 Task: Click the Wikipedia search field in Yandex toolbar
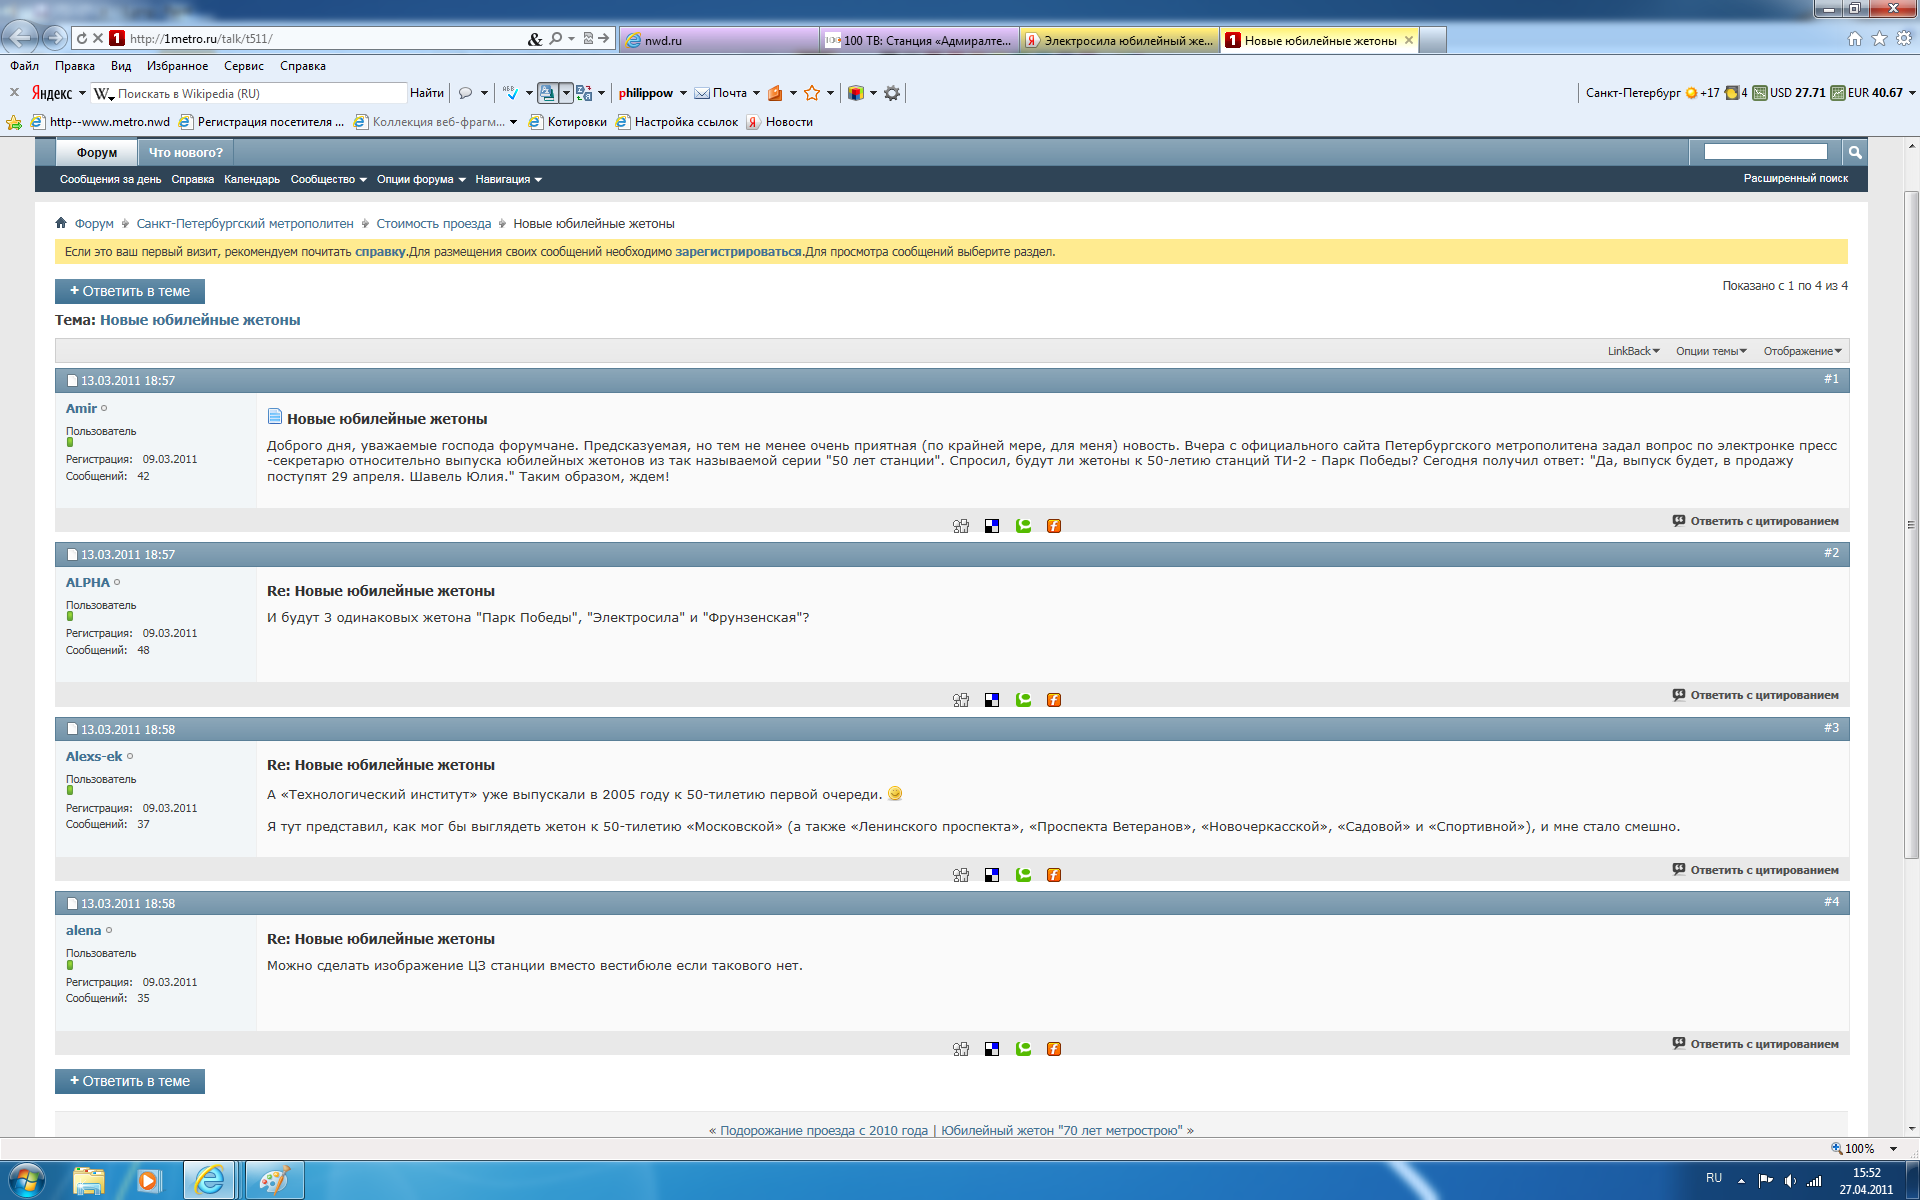tap(260, 93)
